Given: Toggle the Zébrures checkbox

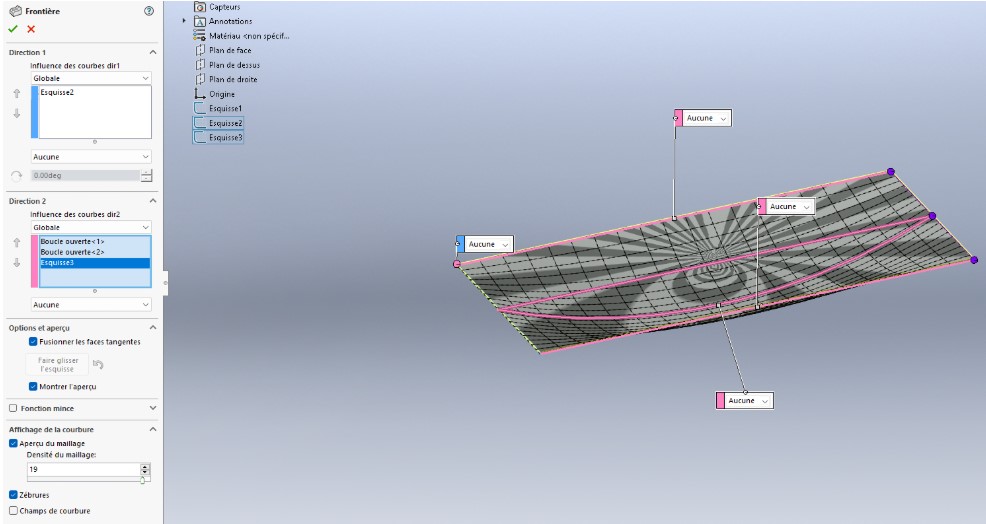Looking at the screenshot, I should [13, 494].
